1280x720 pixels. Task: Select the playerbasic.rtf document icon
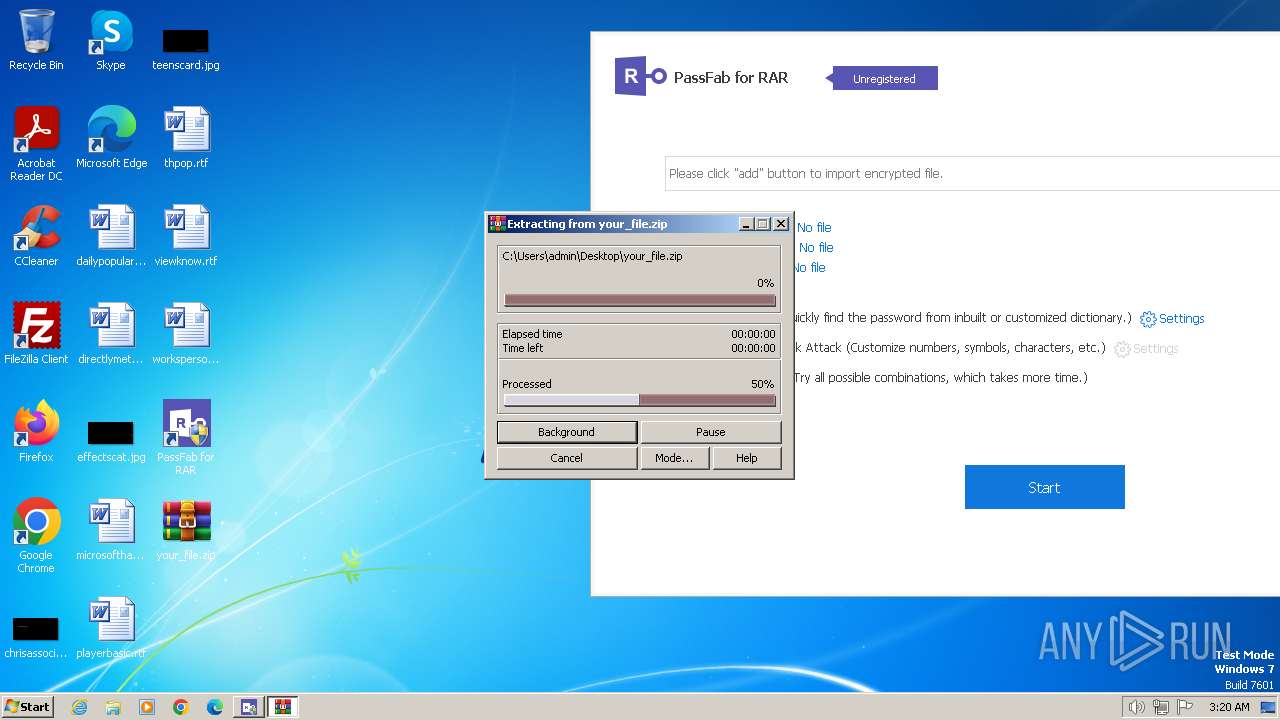click(111, 628)
